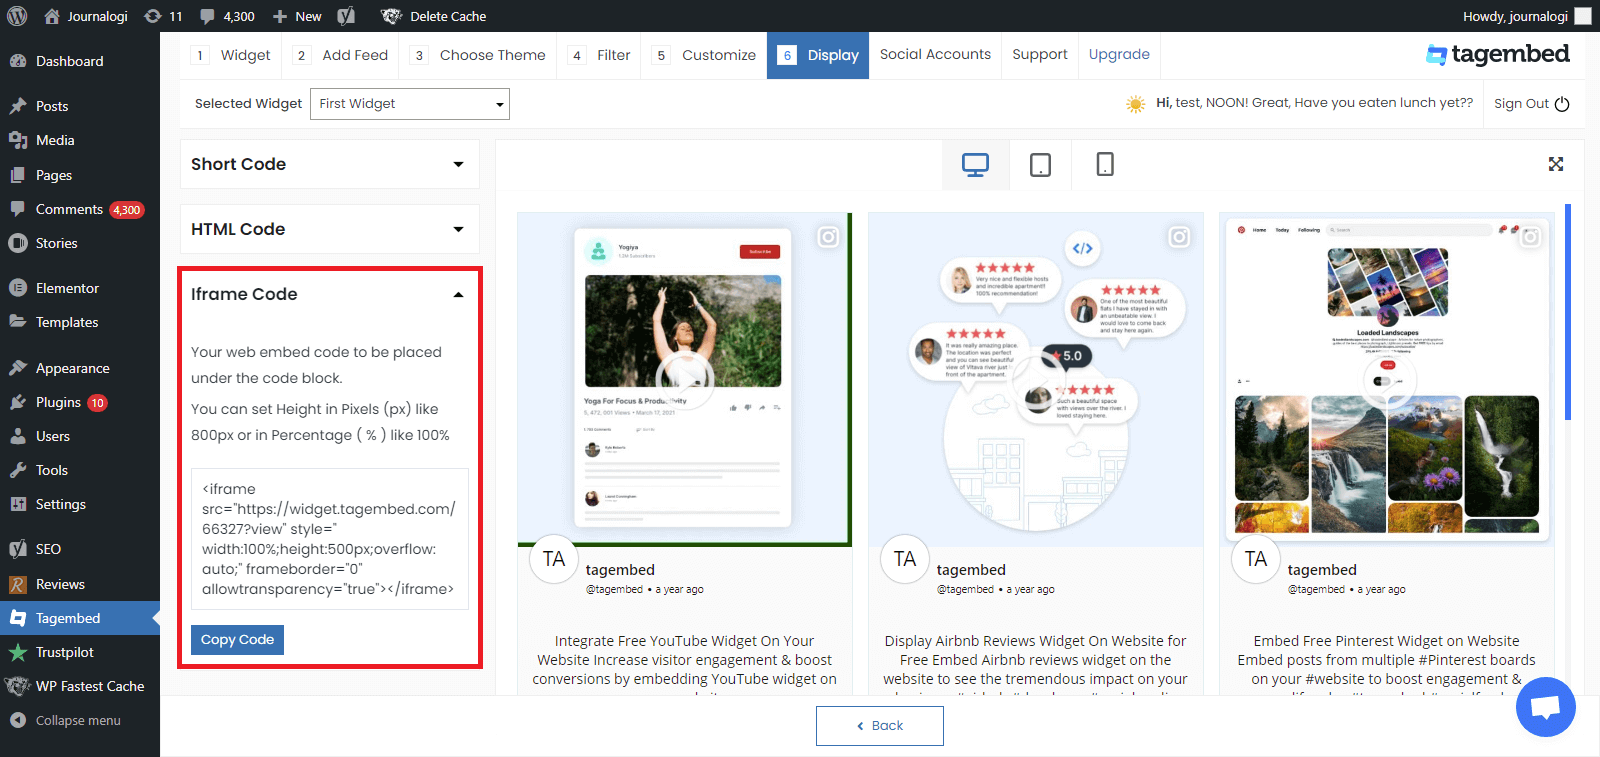Click WordPress logo in admin bar
1600x757 pixels.
click(x=17, y=16)
